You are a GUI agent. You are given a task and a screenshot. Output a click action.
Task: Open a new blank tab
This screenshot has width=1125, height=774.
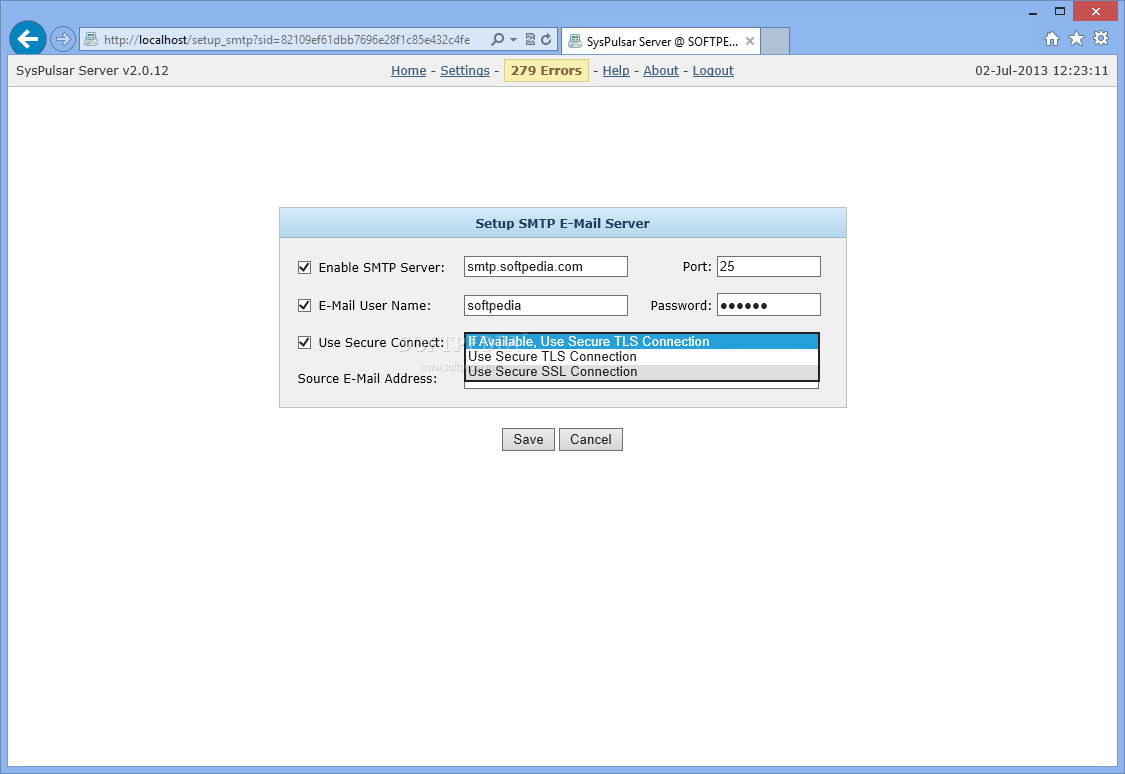775,41
